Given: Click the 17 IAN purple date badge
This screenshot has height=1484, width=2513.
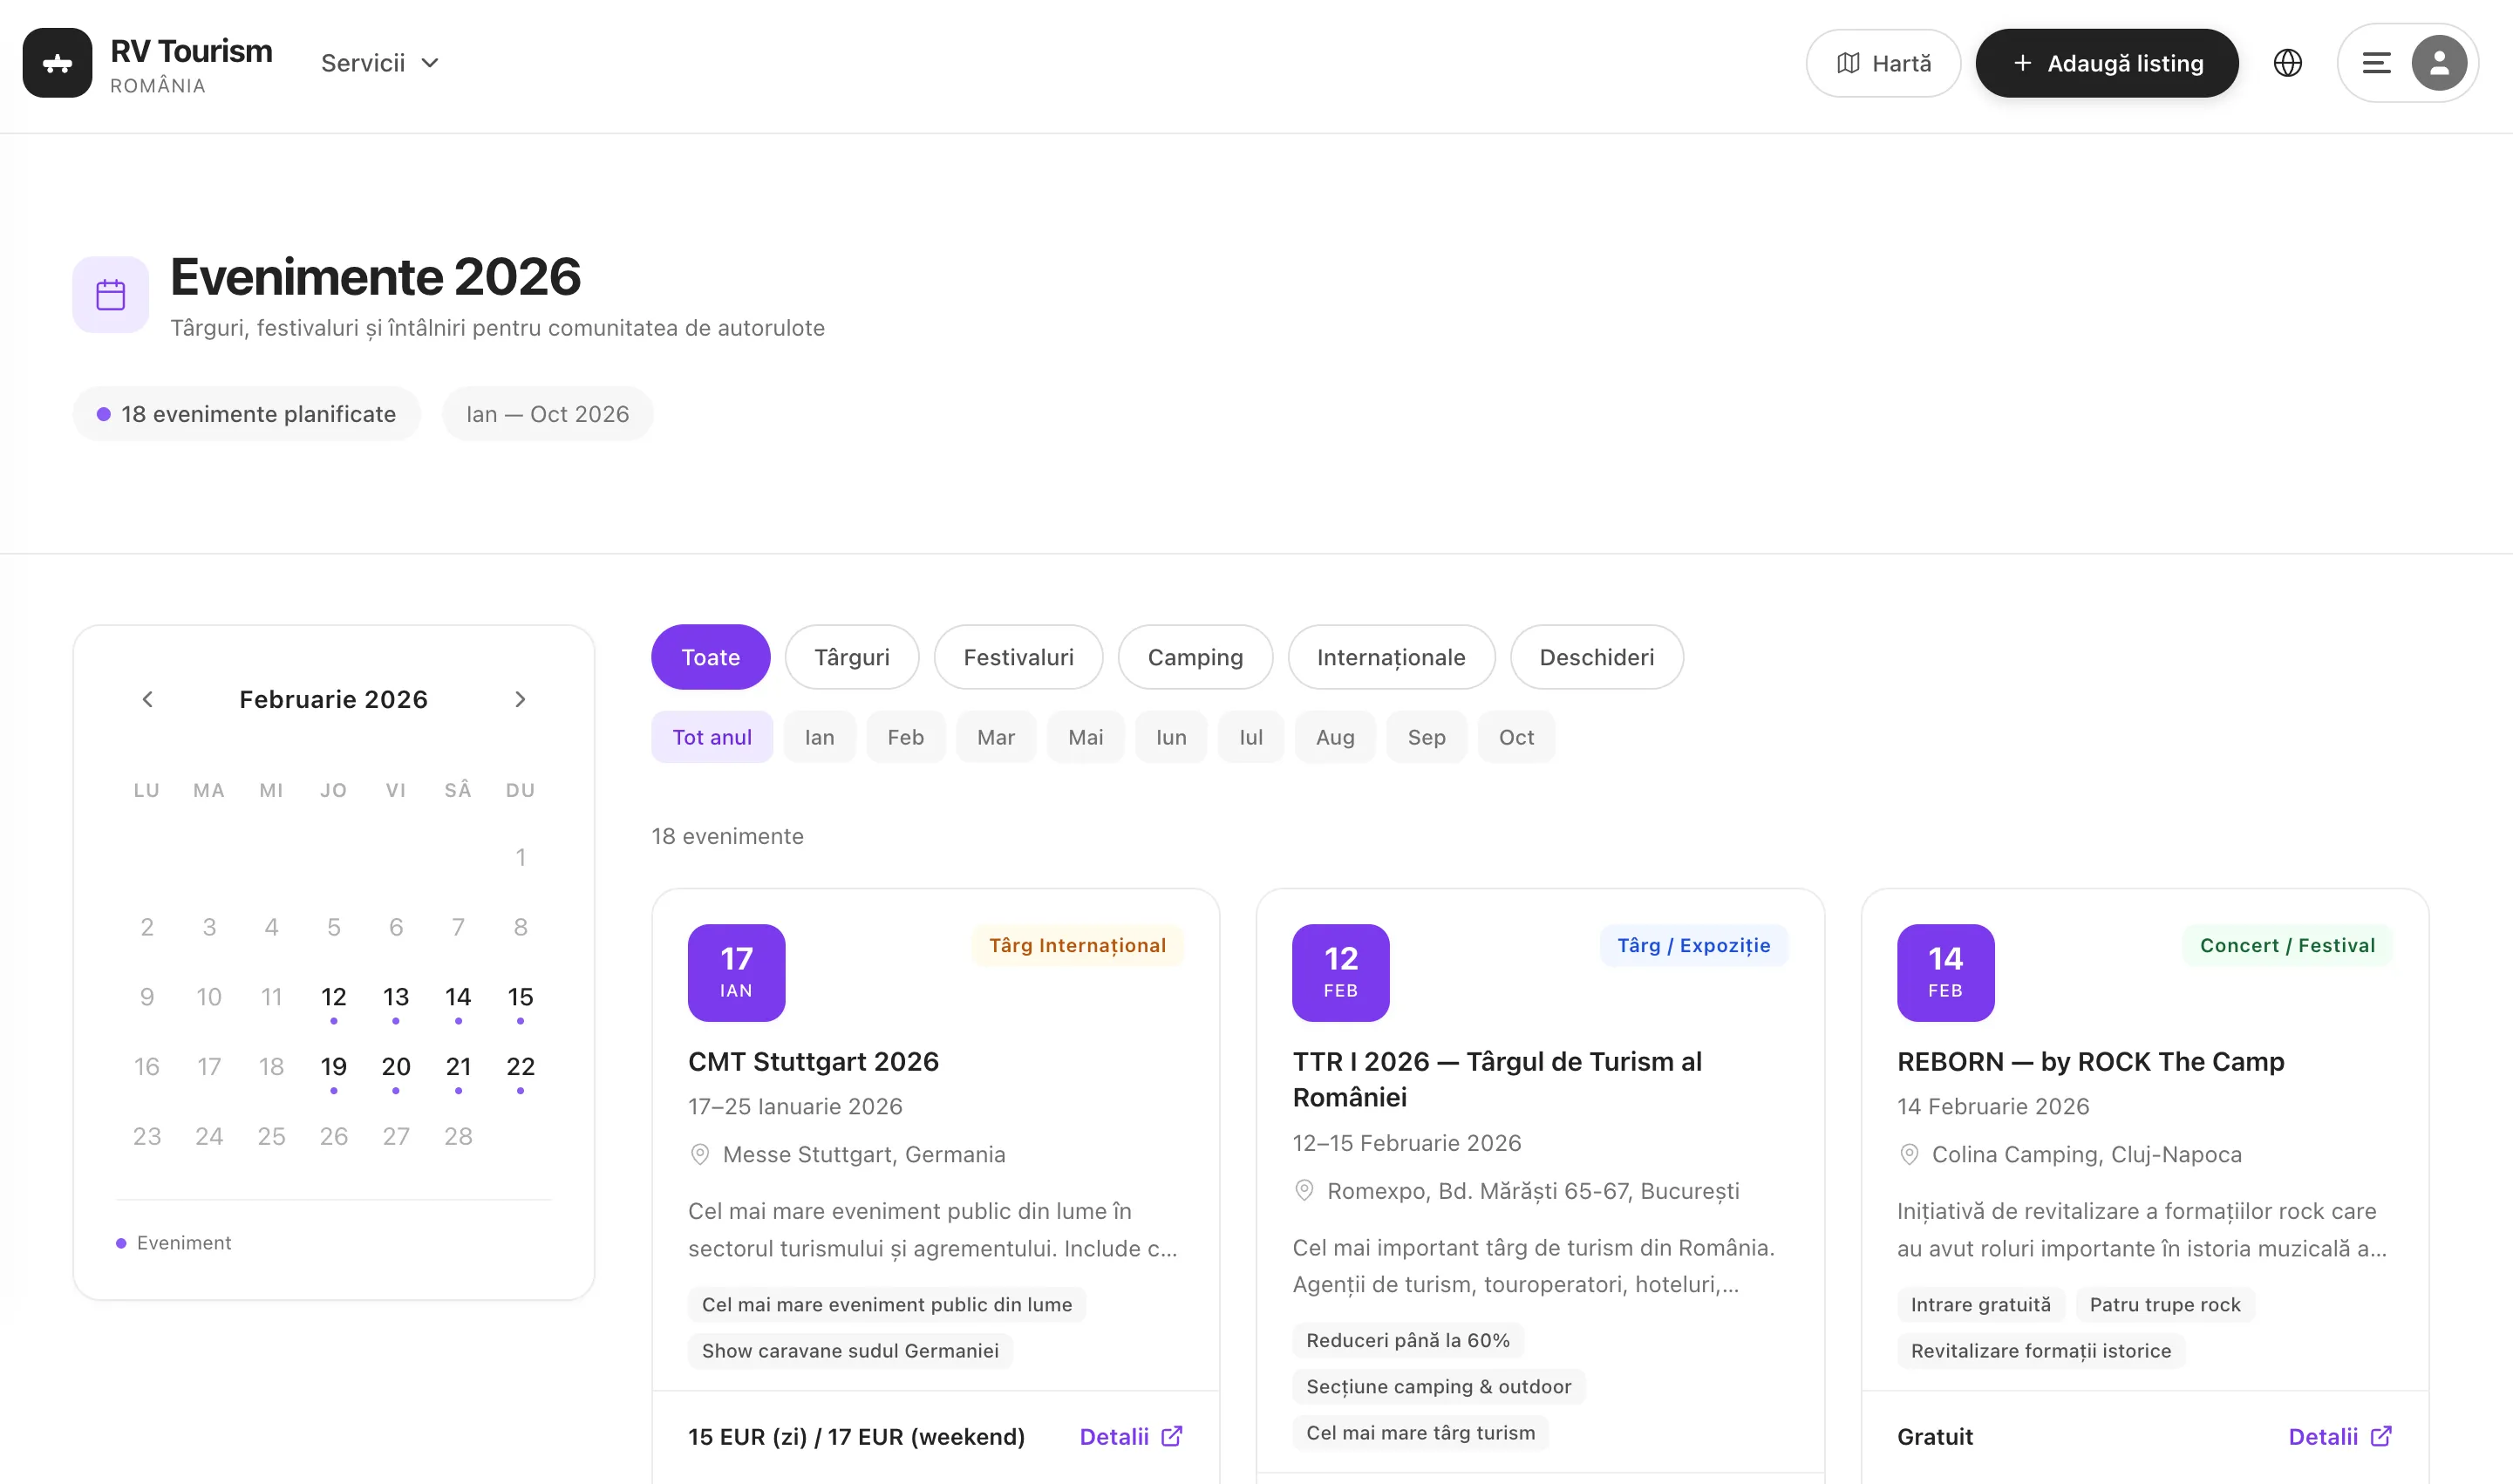Looking at the screenshot, I should pyautogui.click(x=736, y=972).
